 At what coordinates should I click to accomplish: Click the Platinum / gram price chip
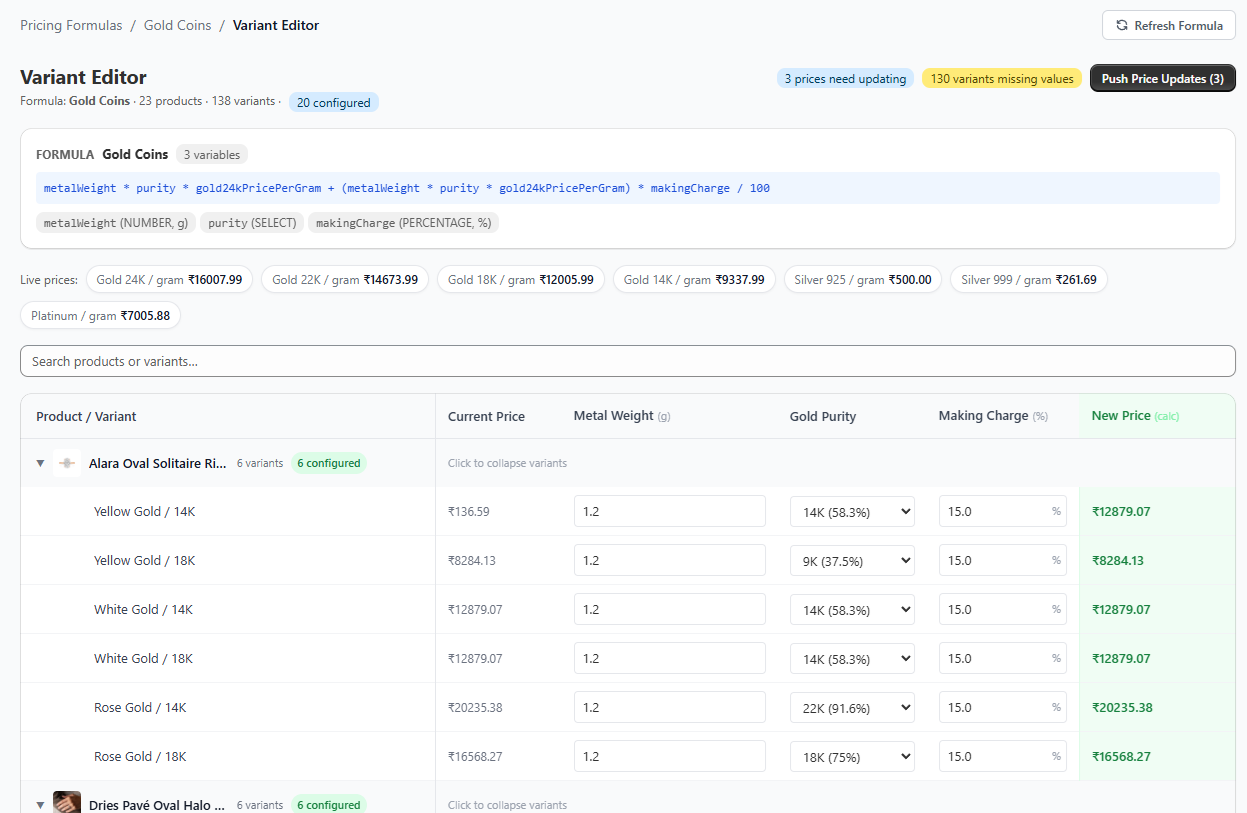[x=100, y=315]
